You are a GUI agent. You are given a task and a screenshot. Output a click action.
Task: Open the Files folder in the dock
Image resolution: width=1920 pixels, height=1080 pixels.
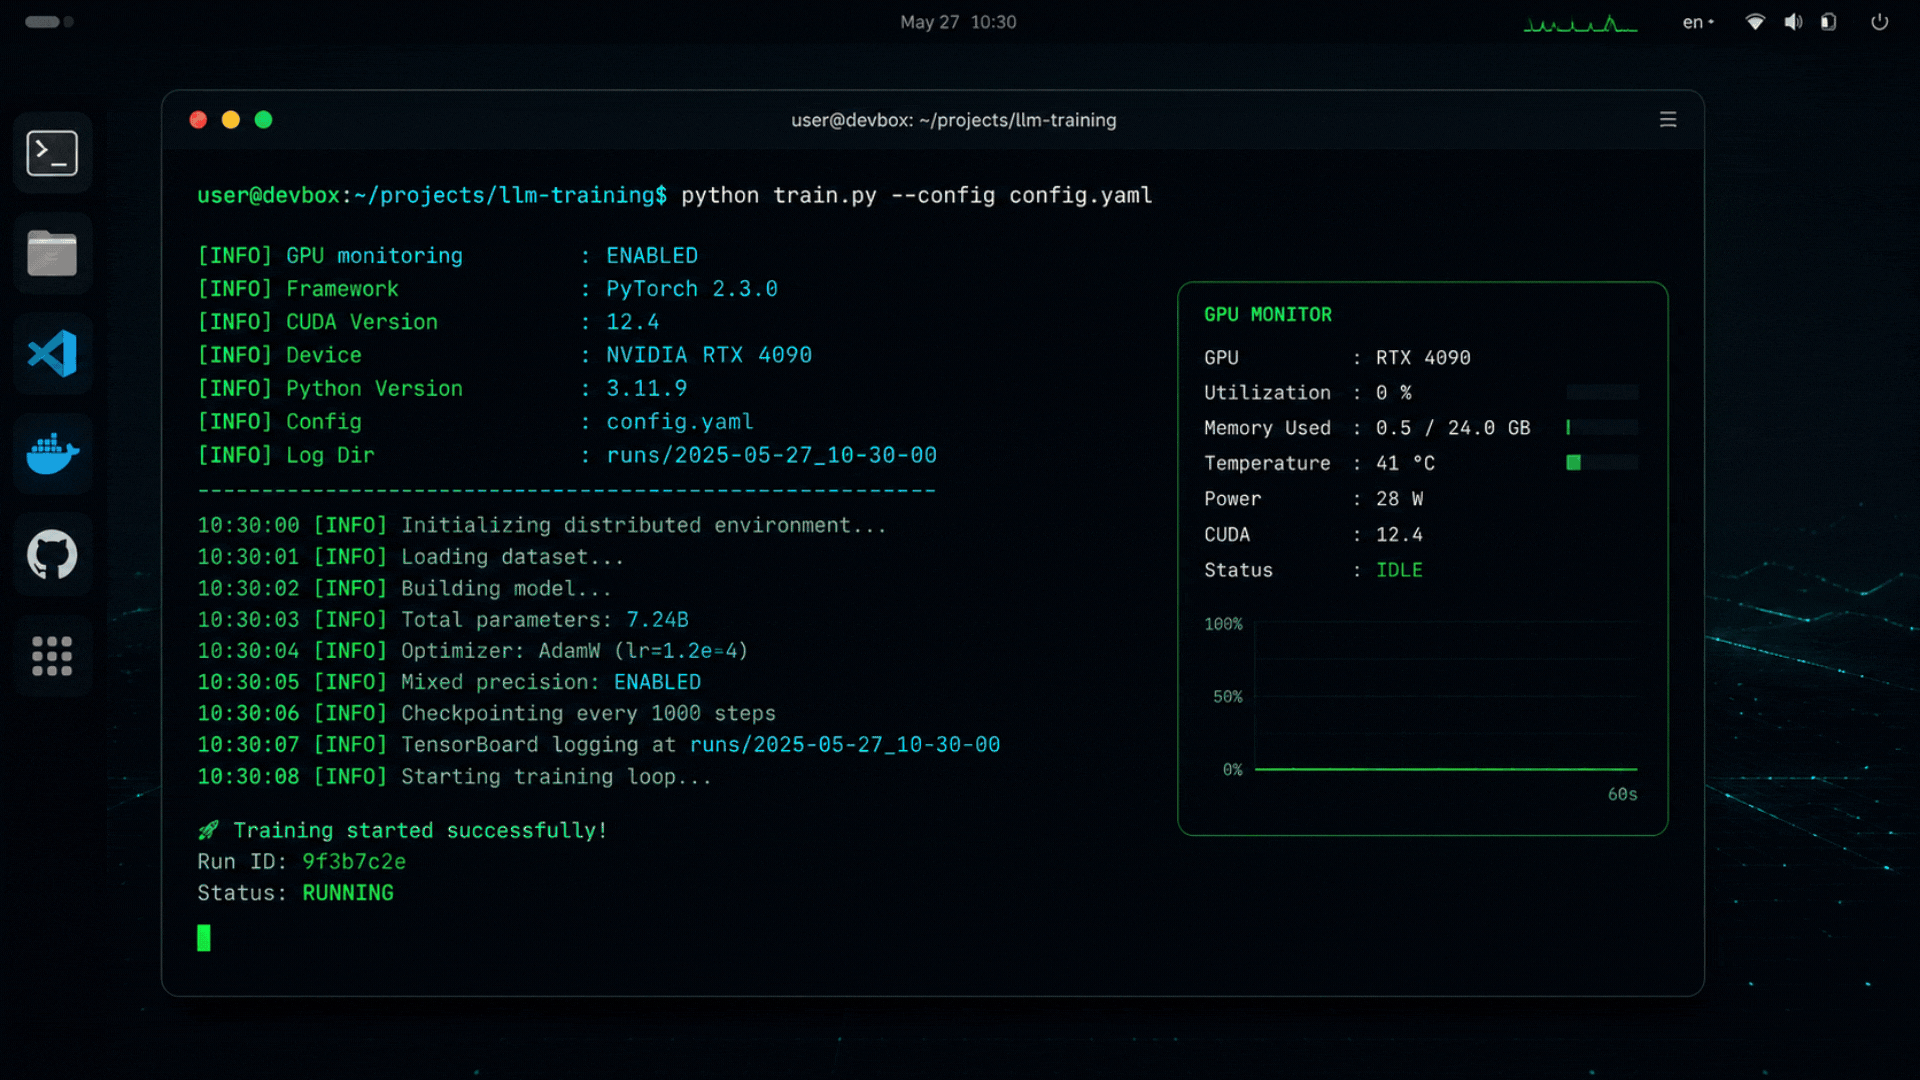pos(52,253)
